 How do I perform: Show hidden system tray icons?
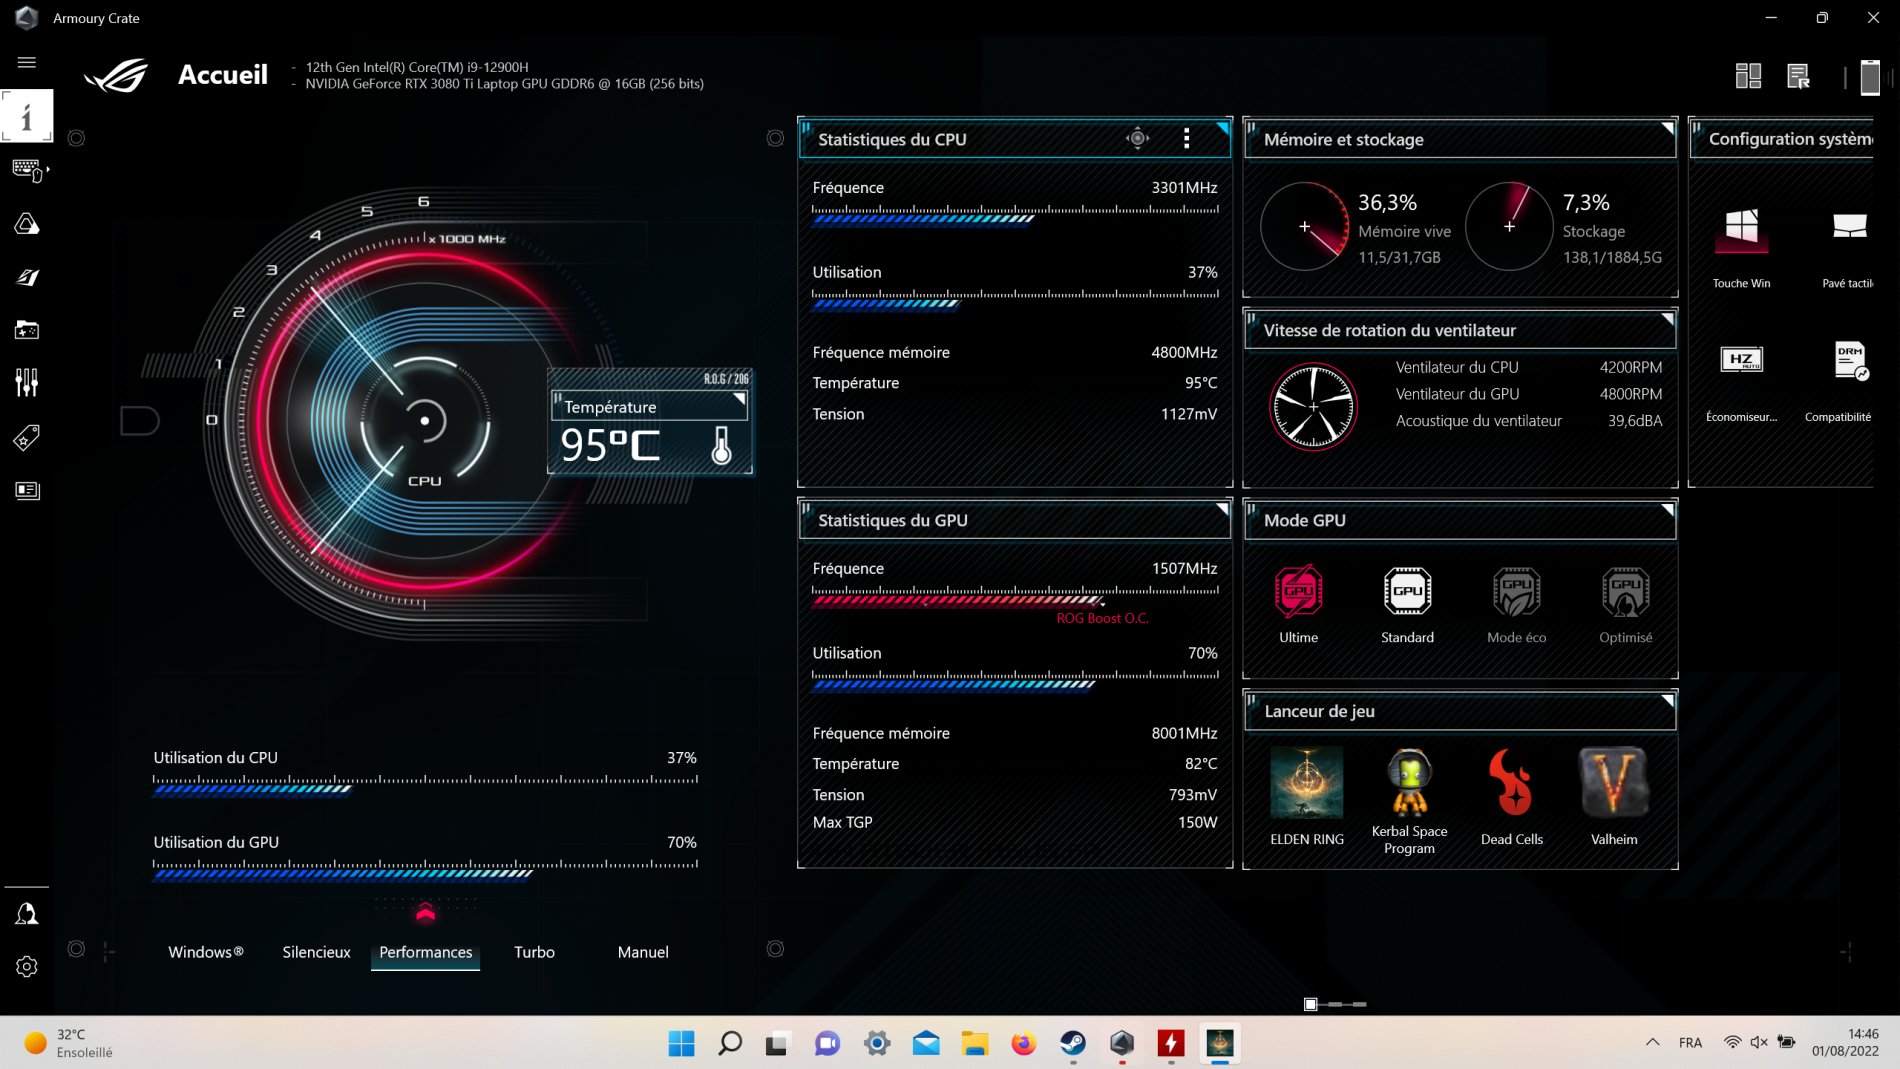1652,1042
